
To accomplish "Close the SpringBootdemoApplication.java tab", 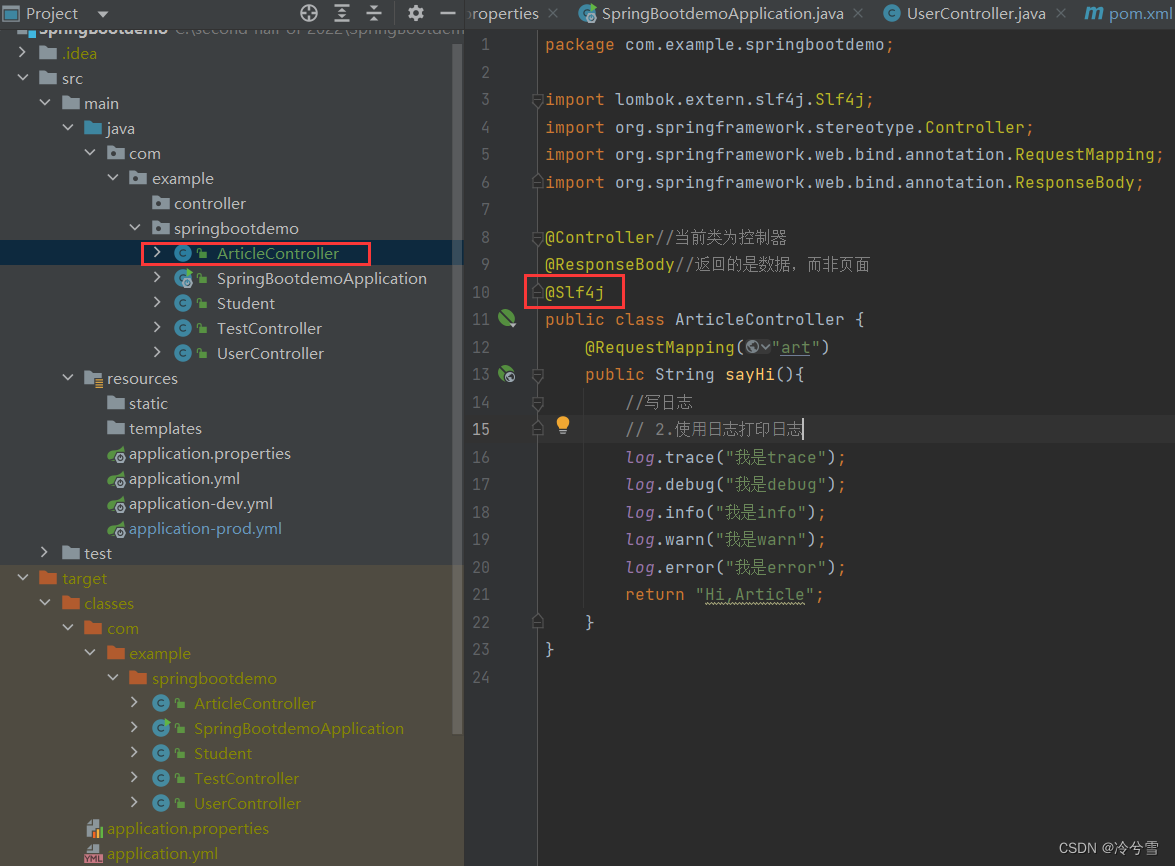I will point(858,13).
